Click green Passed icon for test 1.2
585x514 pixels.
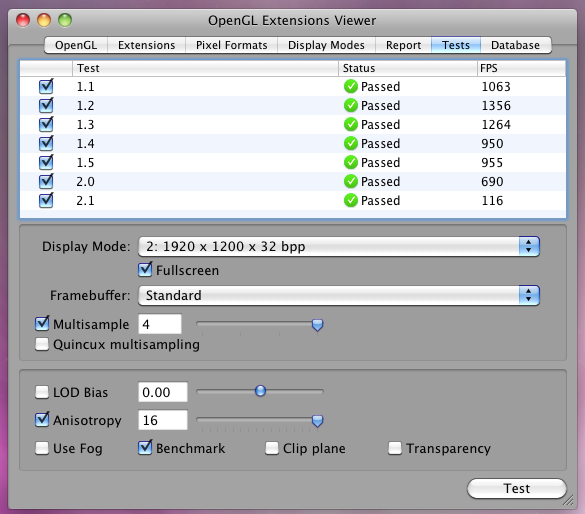coord(351,105)
